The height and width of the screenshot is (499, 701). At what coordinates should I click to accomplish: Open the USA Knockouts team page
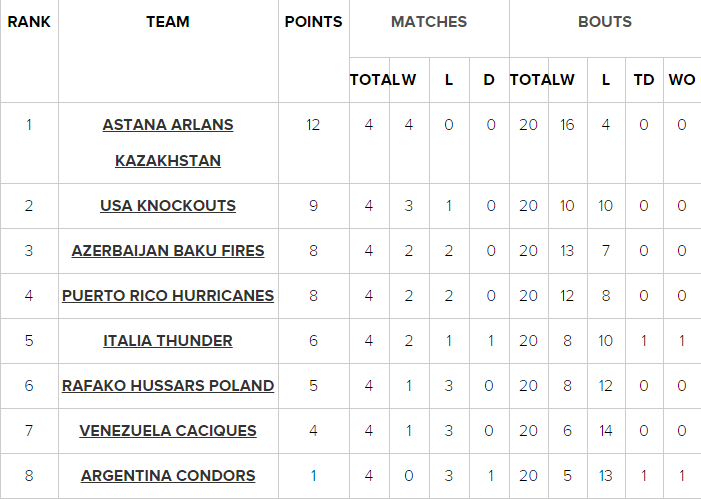tap(168, 206)
